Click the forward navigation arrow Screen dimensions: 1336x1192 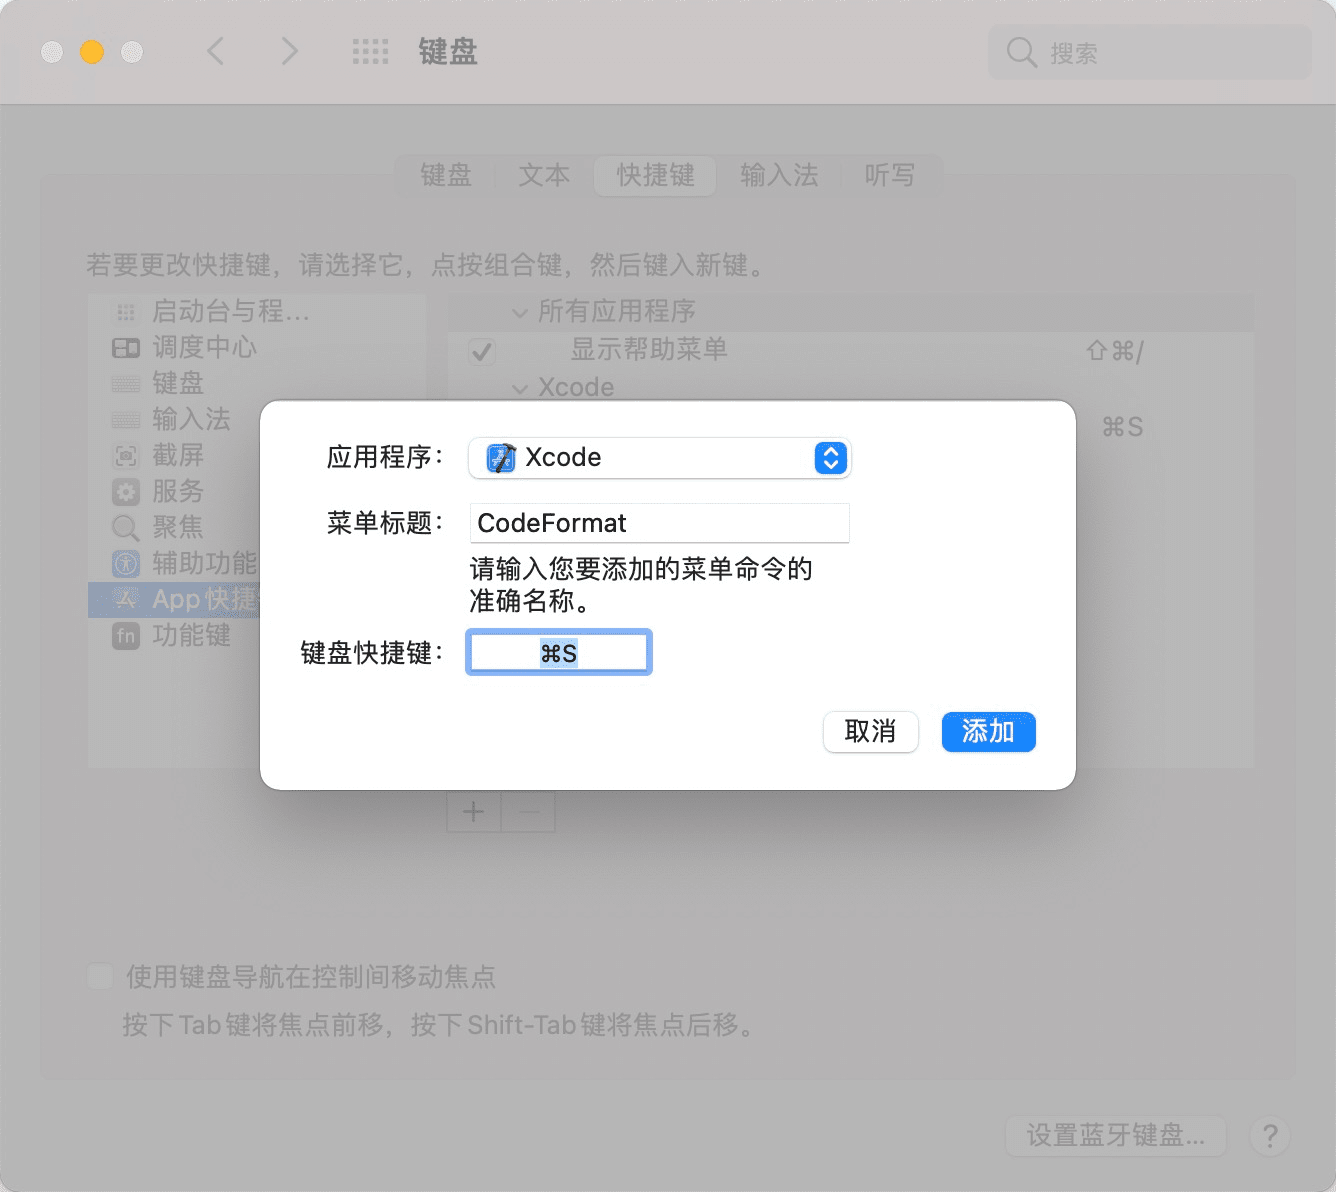289,51
